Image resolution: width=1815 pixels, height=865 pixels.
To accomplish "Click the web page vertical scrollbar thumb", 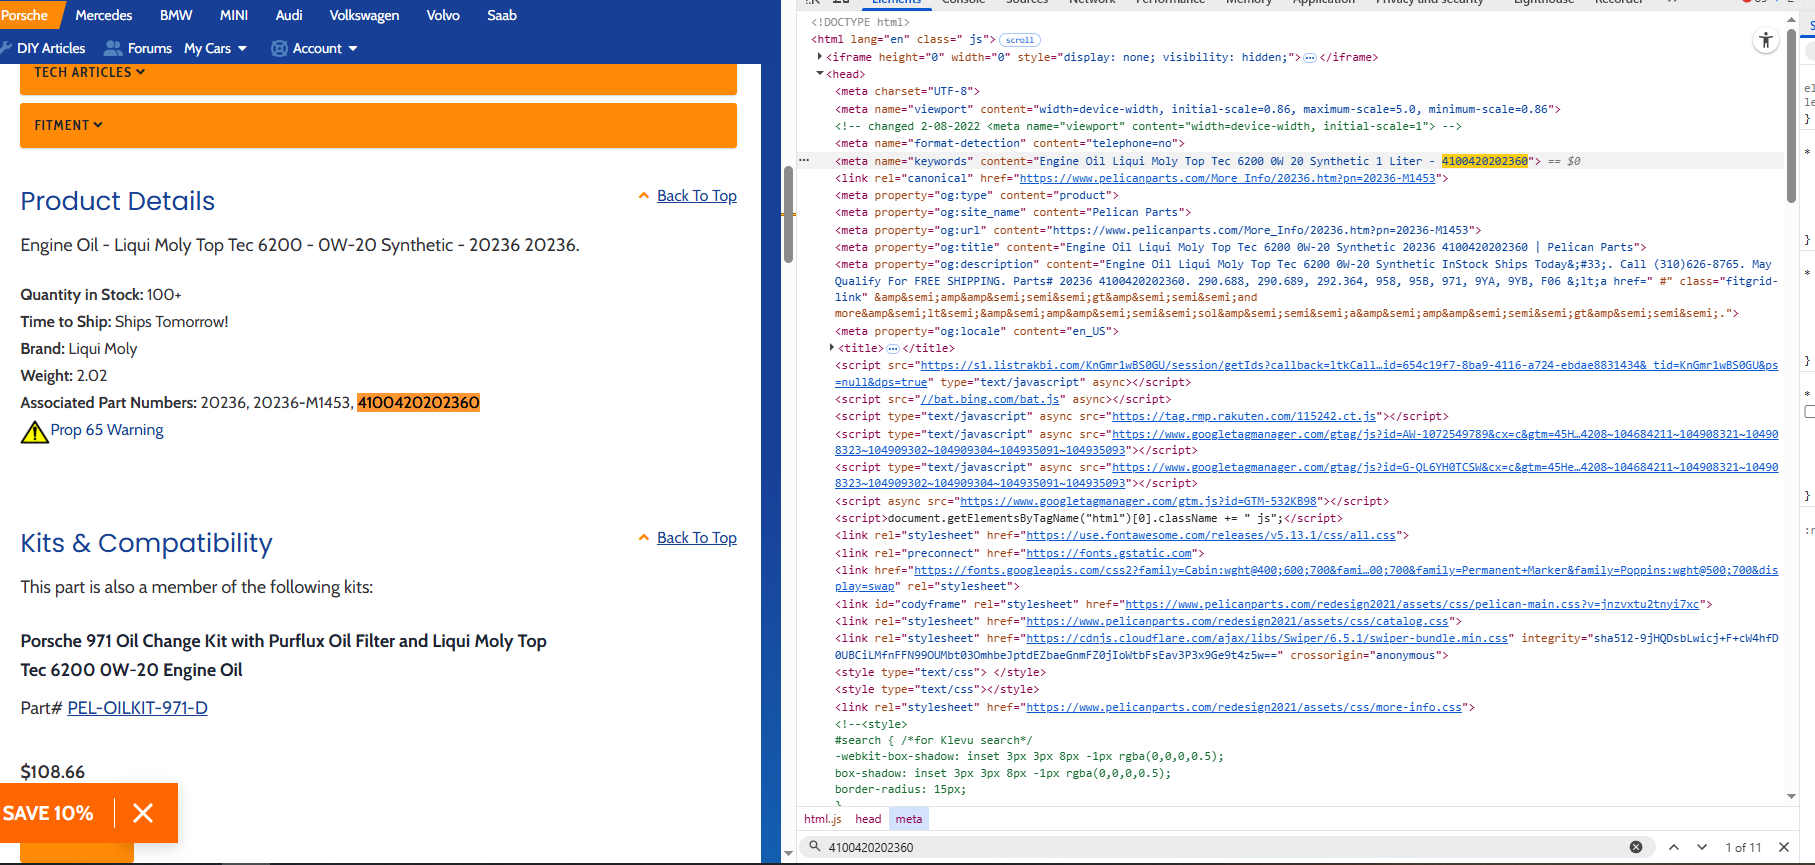I will 788,214.
